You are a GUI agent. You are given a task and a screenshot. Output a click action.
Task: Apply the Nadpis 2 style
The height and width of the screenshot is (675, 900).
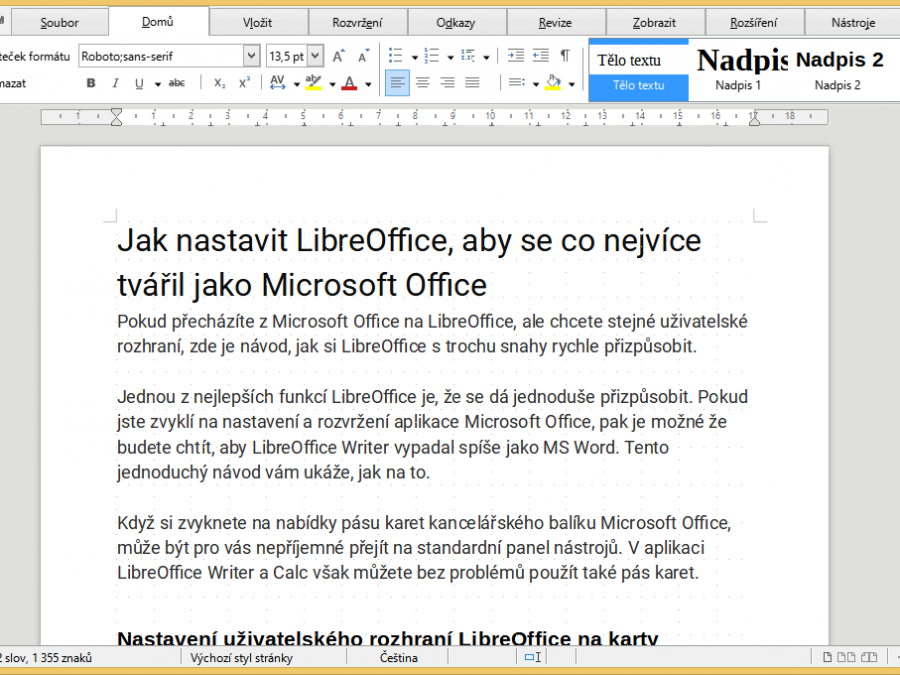point(838,70)
